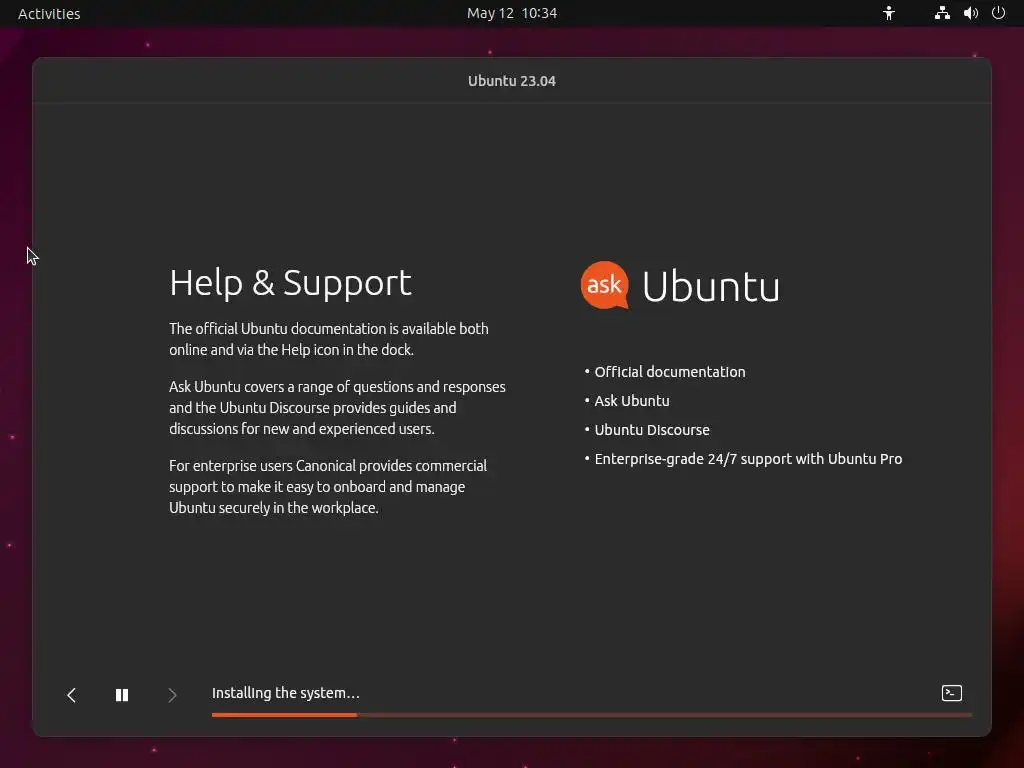Open the accessibility menu icon
Image resolution: width=1024 pixels, height=768 pixels.
(889, 13)
